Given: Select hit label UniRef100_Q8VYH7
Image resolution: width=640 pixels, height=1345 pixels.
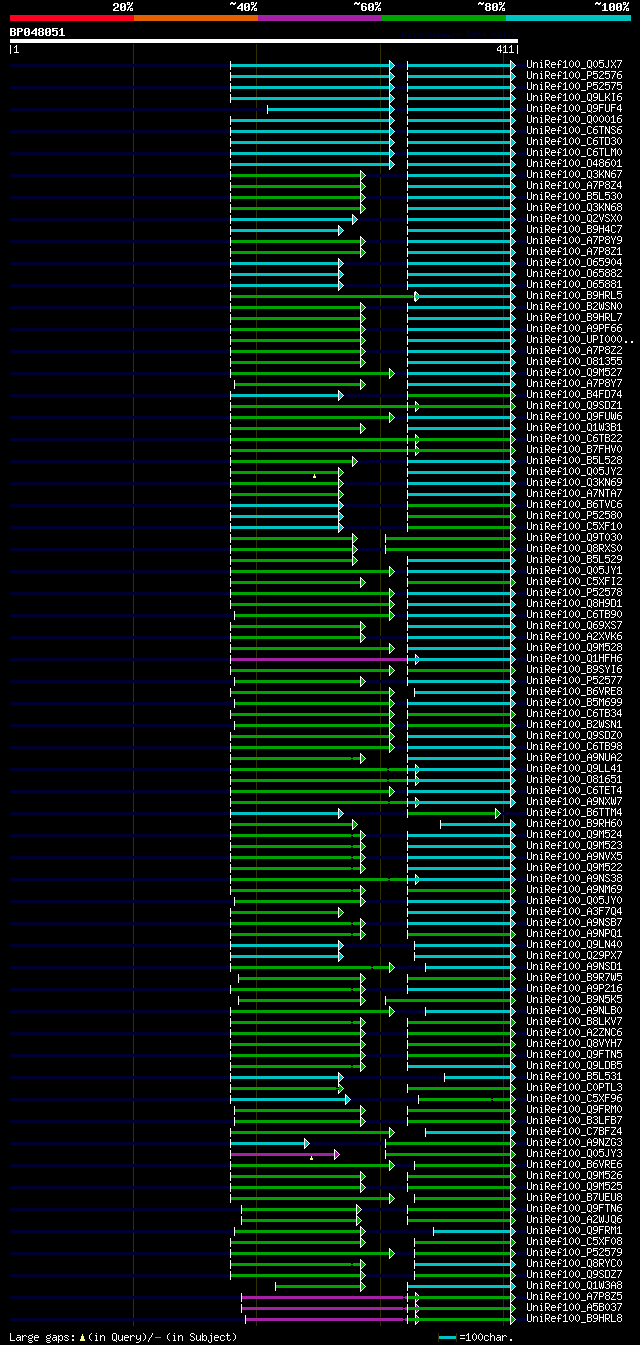Looking at the screenshot, I should tap(574, 1043).
